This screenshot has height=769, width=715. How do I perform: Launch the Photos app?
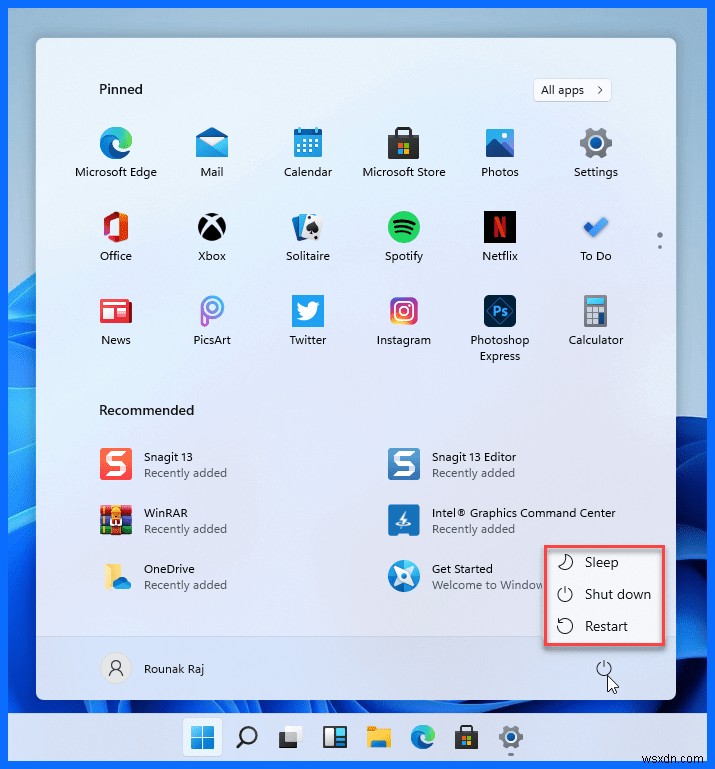pos(500,153)
